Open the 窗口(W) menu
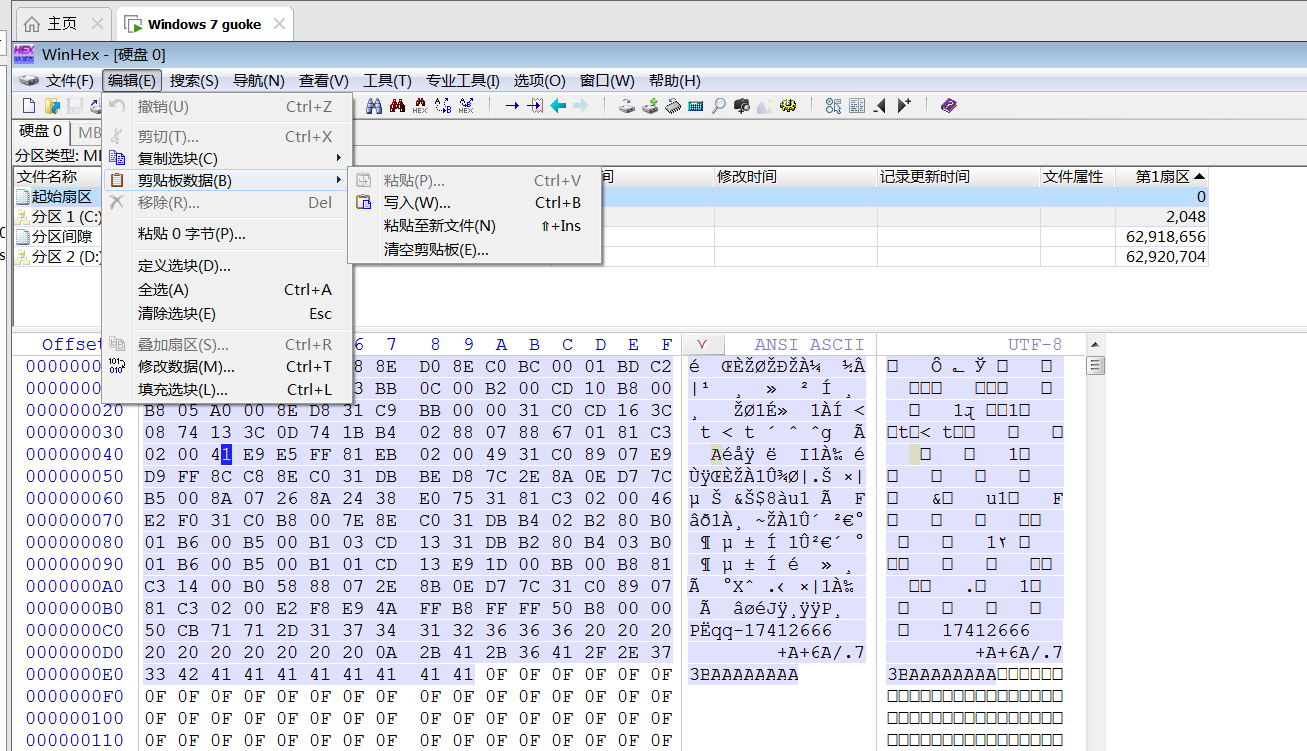1307x751 pixels. click(x=607, y=81)
